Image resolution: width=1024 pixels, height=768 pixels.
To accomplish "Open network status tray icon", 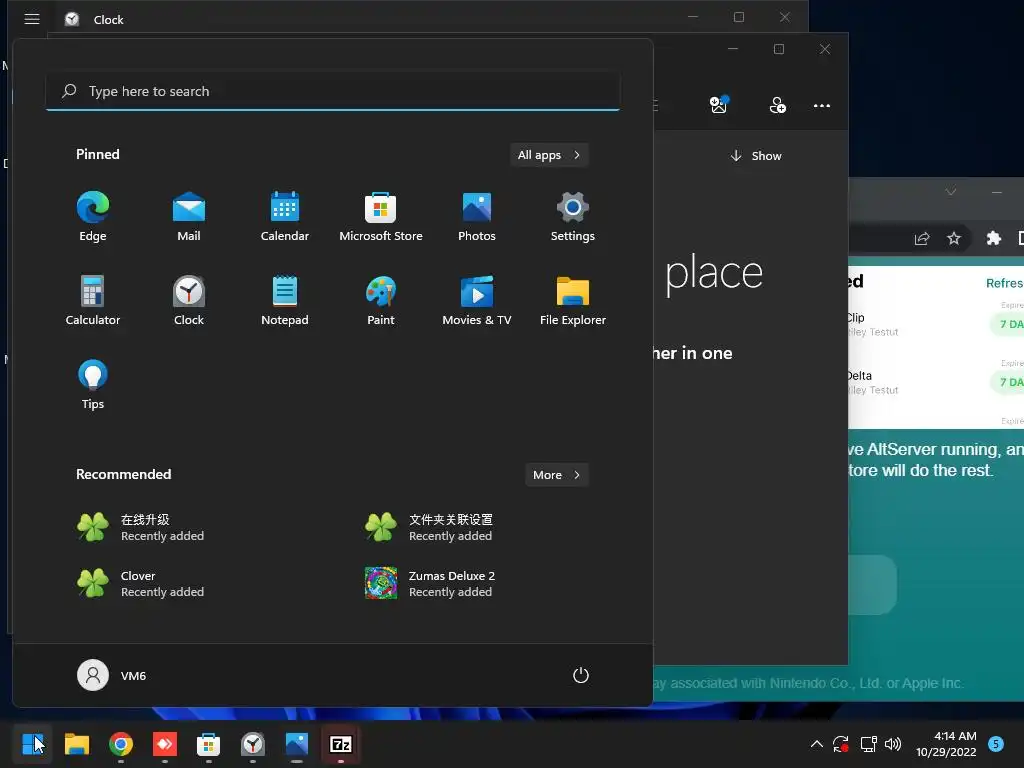I will click(868, 744).
